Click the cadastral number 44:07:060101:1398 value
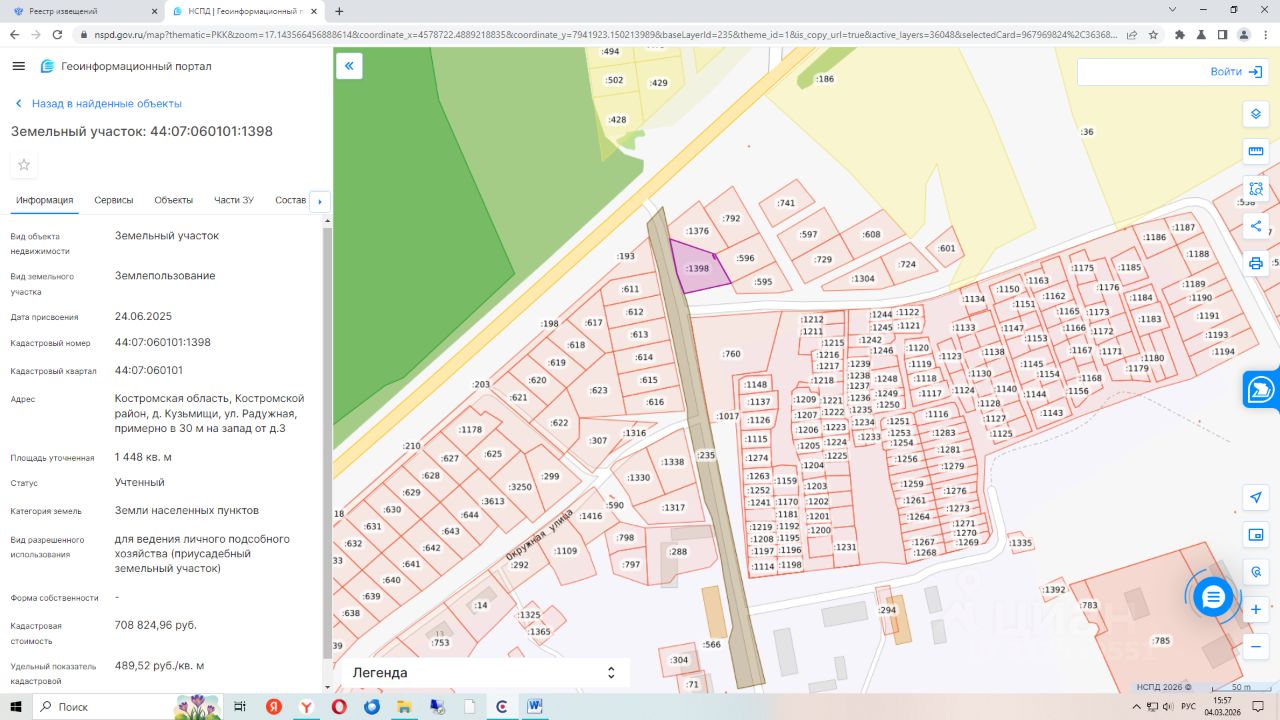1280x720 pixels. click(163, 342)
